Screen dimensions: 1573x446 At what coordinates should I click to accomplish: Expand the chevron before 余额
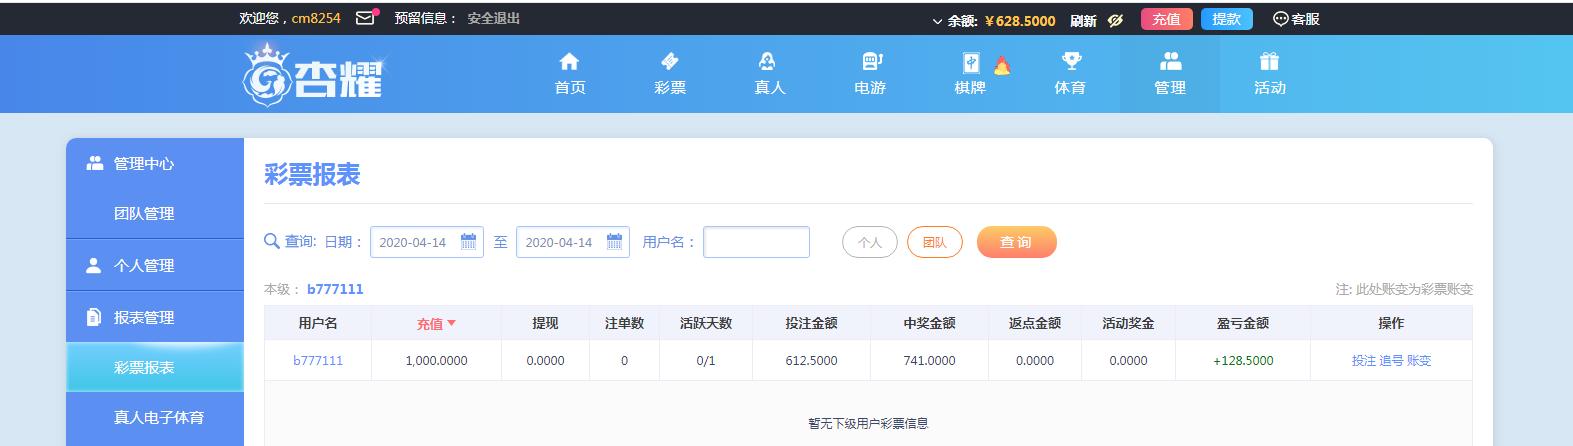937,20
